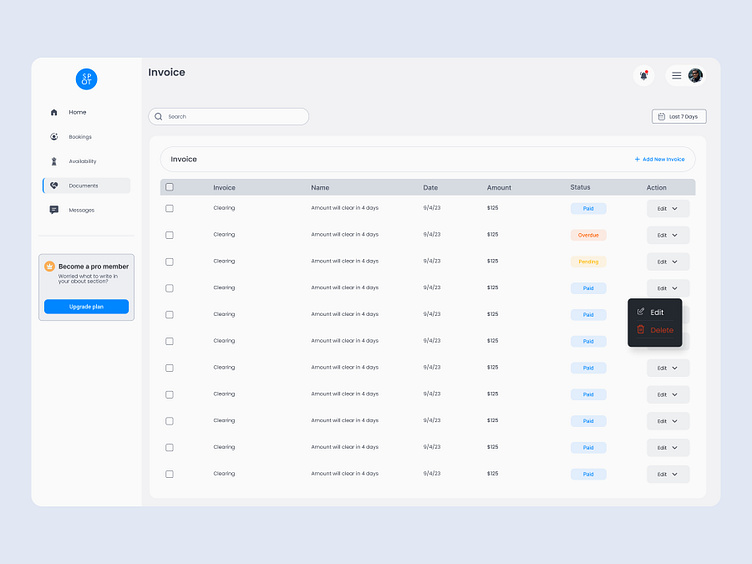This screenshot has width=752, height=564.
Task: Click into the Search field
Action: point(228,117)
